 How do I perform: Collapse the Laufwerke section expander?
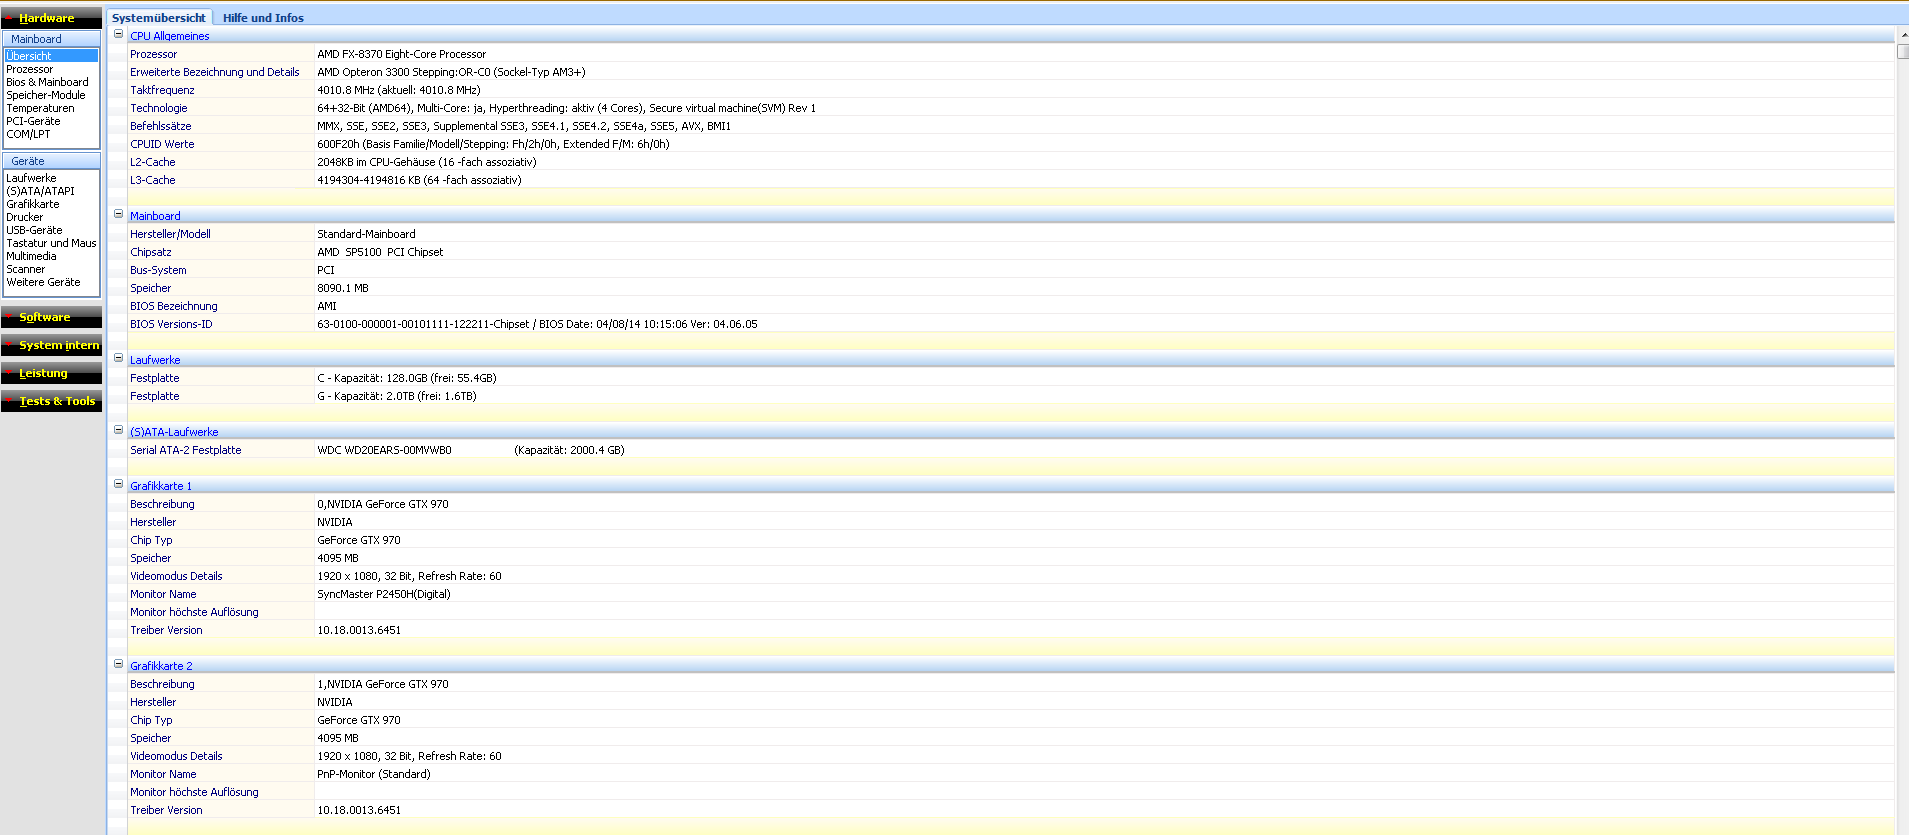click(118, 358)
